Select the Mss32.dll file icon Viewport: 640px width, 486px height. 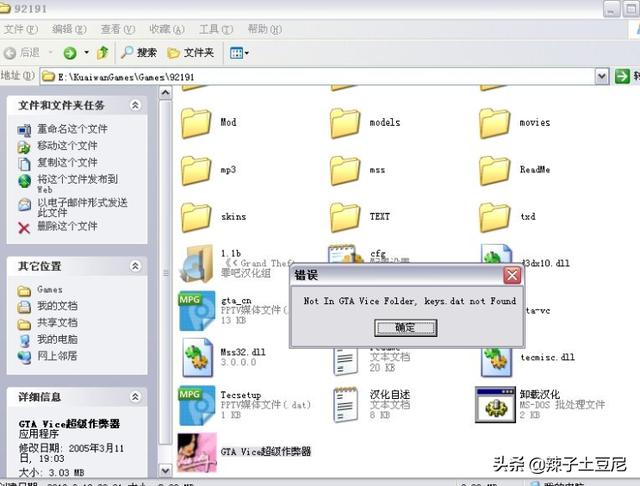coord(198,357)
